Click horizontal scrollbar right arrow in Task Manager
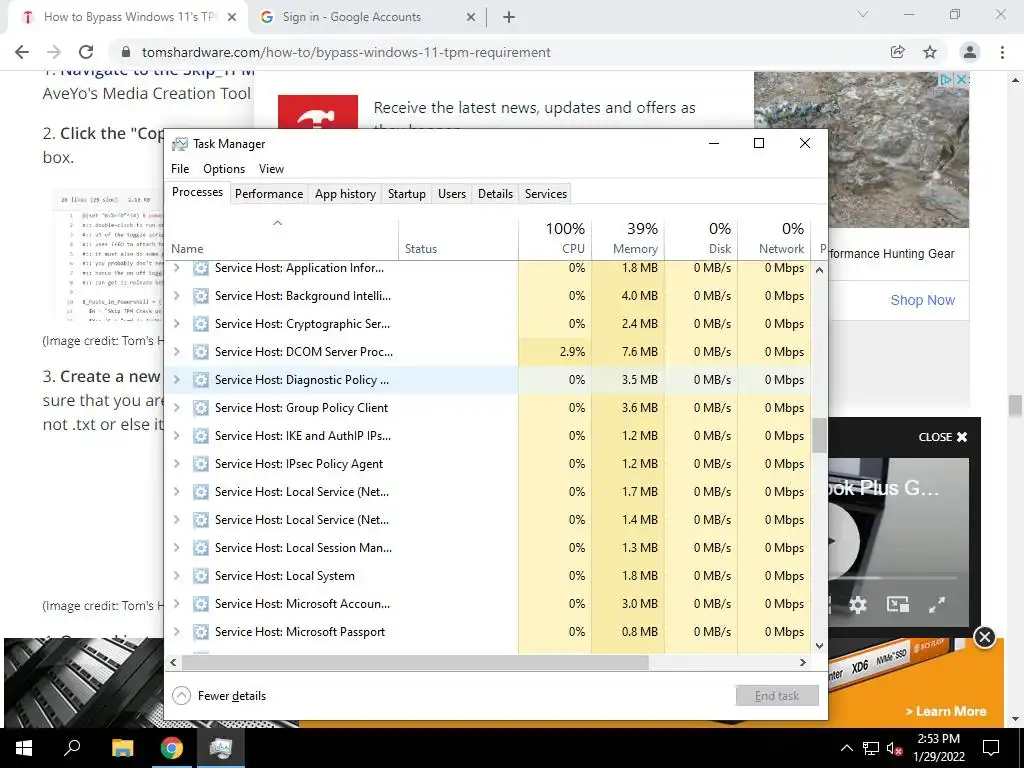Image resolution: width=1024 pixels, height=768 pixels. coord(803,662)
